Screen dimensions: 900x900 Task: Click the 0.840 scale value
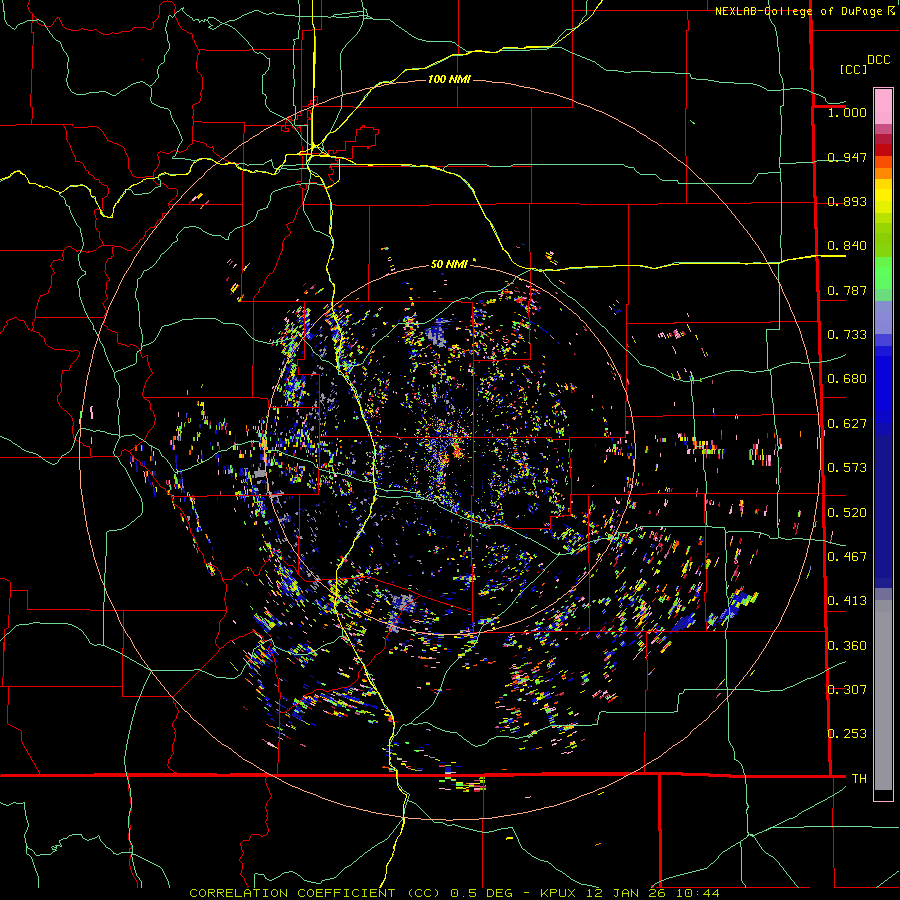click(x=847, y=246)
